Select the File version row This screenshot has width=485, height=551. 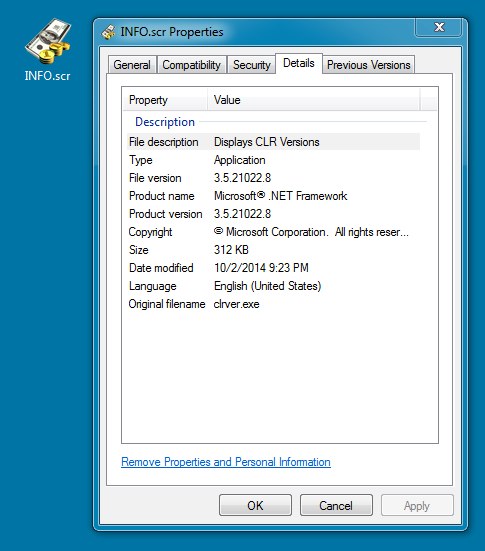273,178
